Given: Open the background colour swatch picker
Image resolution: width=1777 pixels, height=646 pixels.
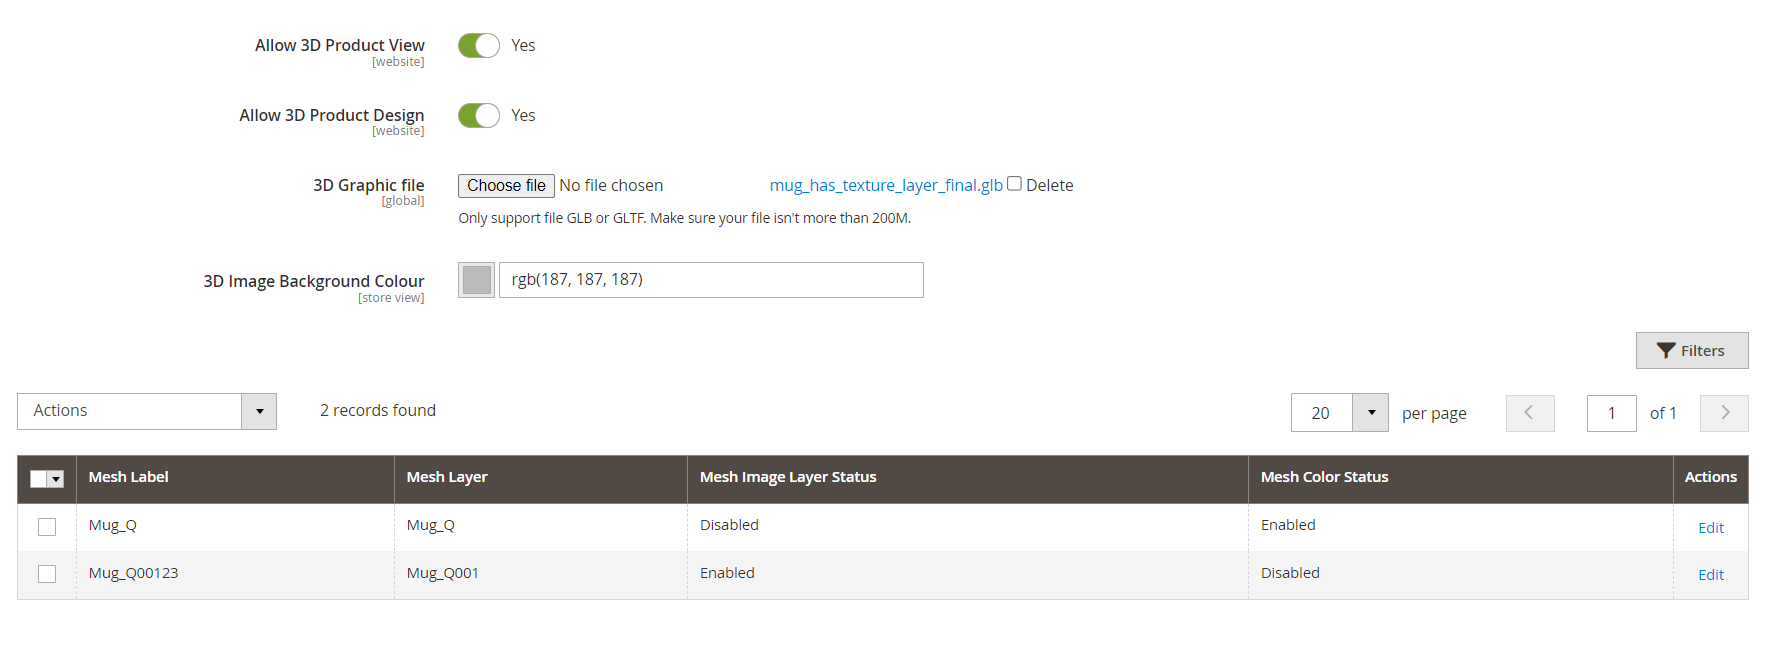Looking at the screenshot, I should pyautogui.click(x=477, y=280).
